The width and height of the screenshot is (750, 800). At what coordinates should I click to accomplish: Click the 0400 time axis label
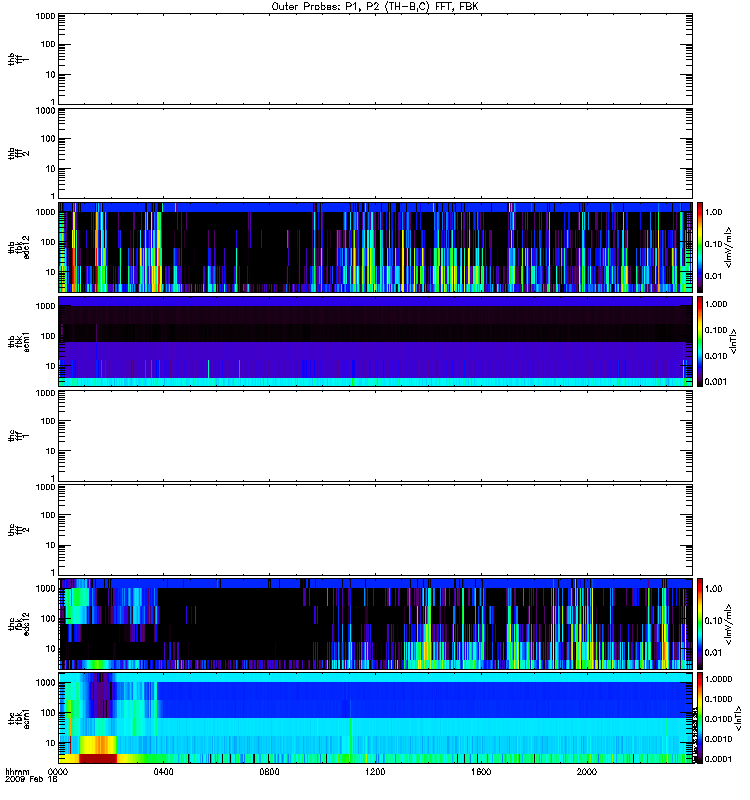pos(163,772)
